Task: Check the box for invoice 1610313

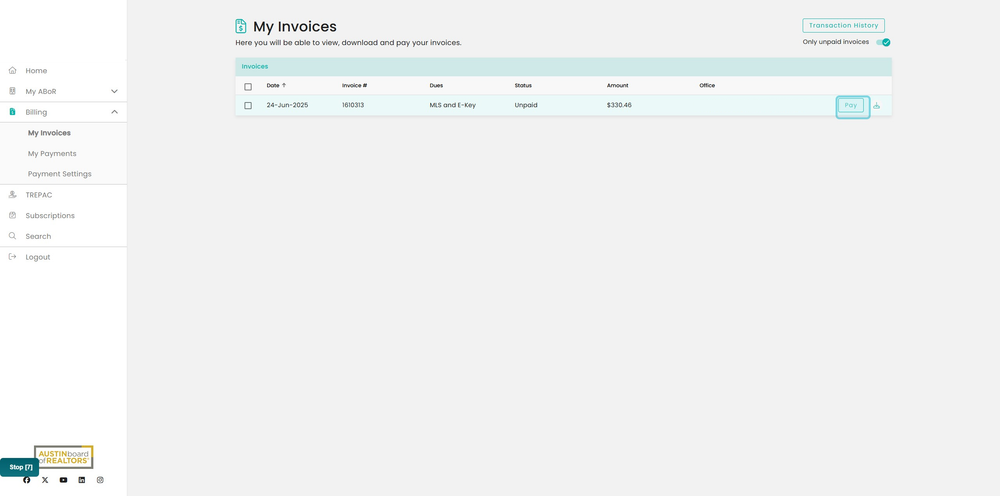Action: tap(248, 106)
